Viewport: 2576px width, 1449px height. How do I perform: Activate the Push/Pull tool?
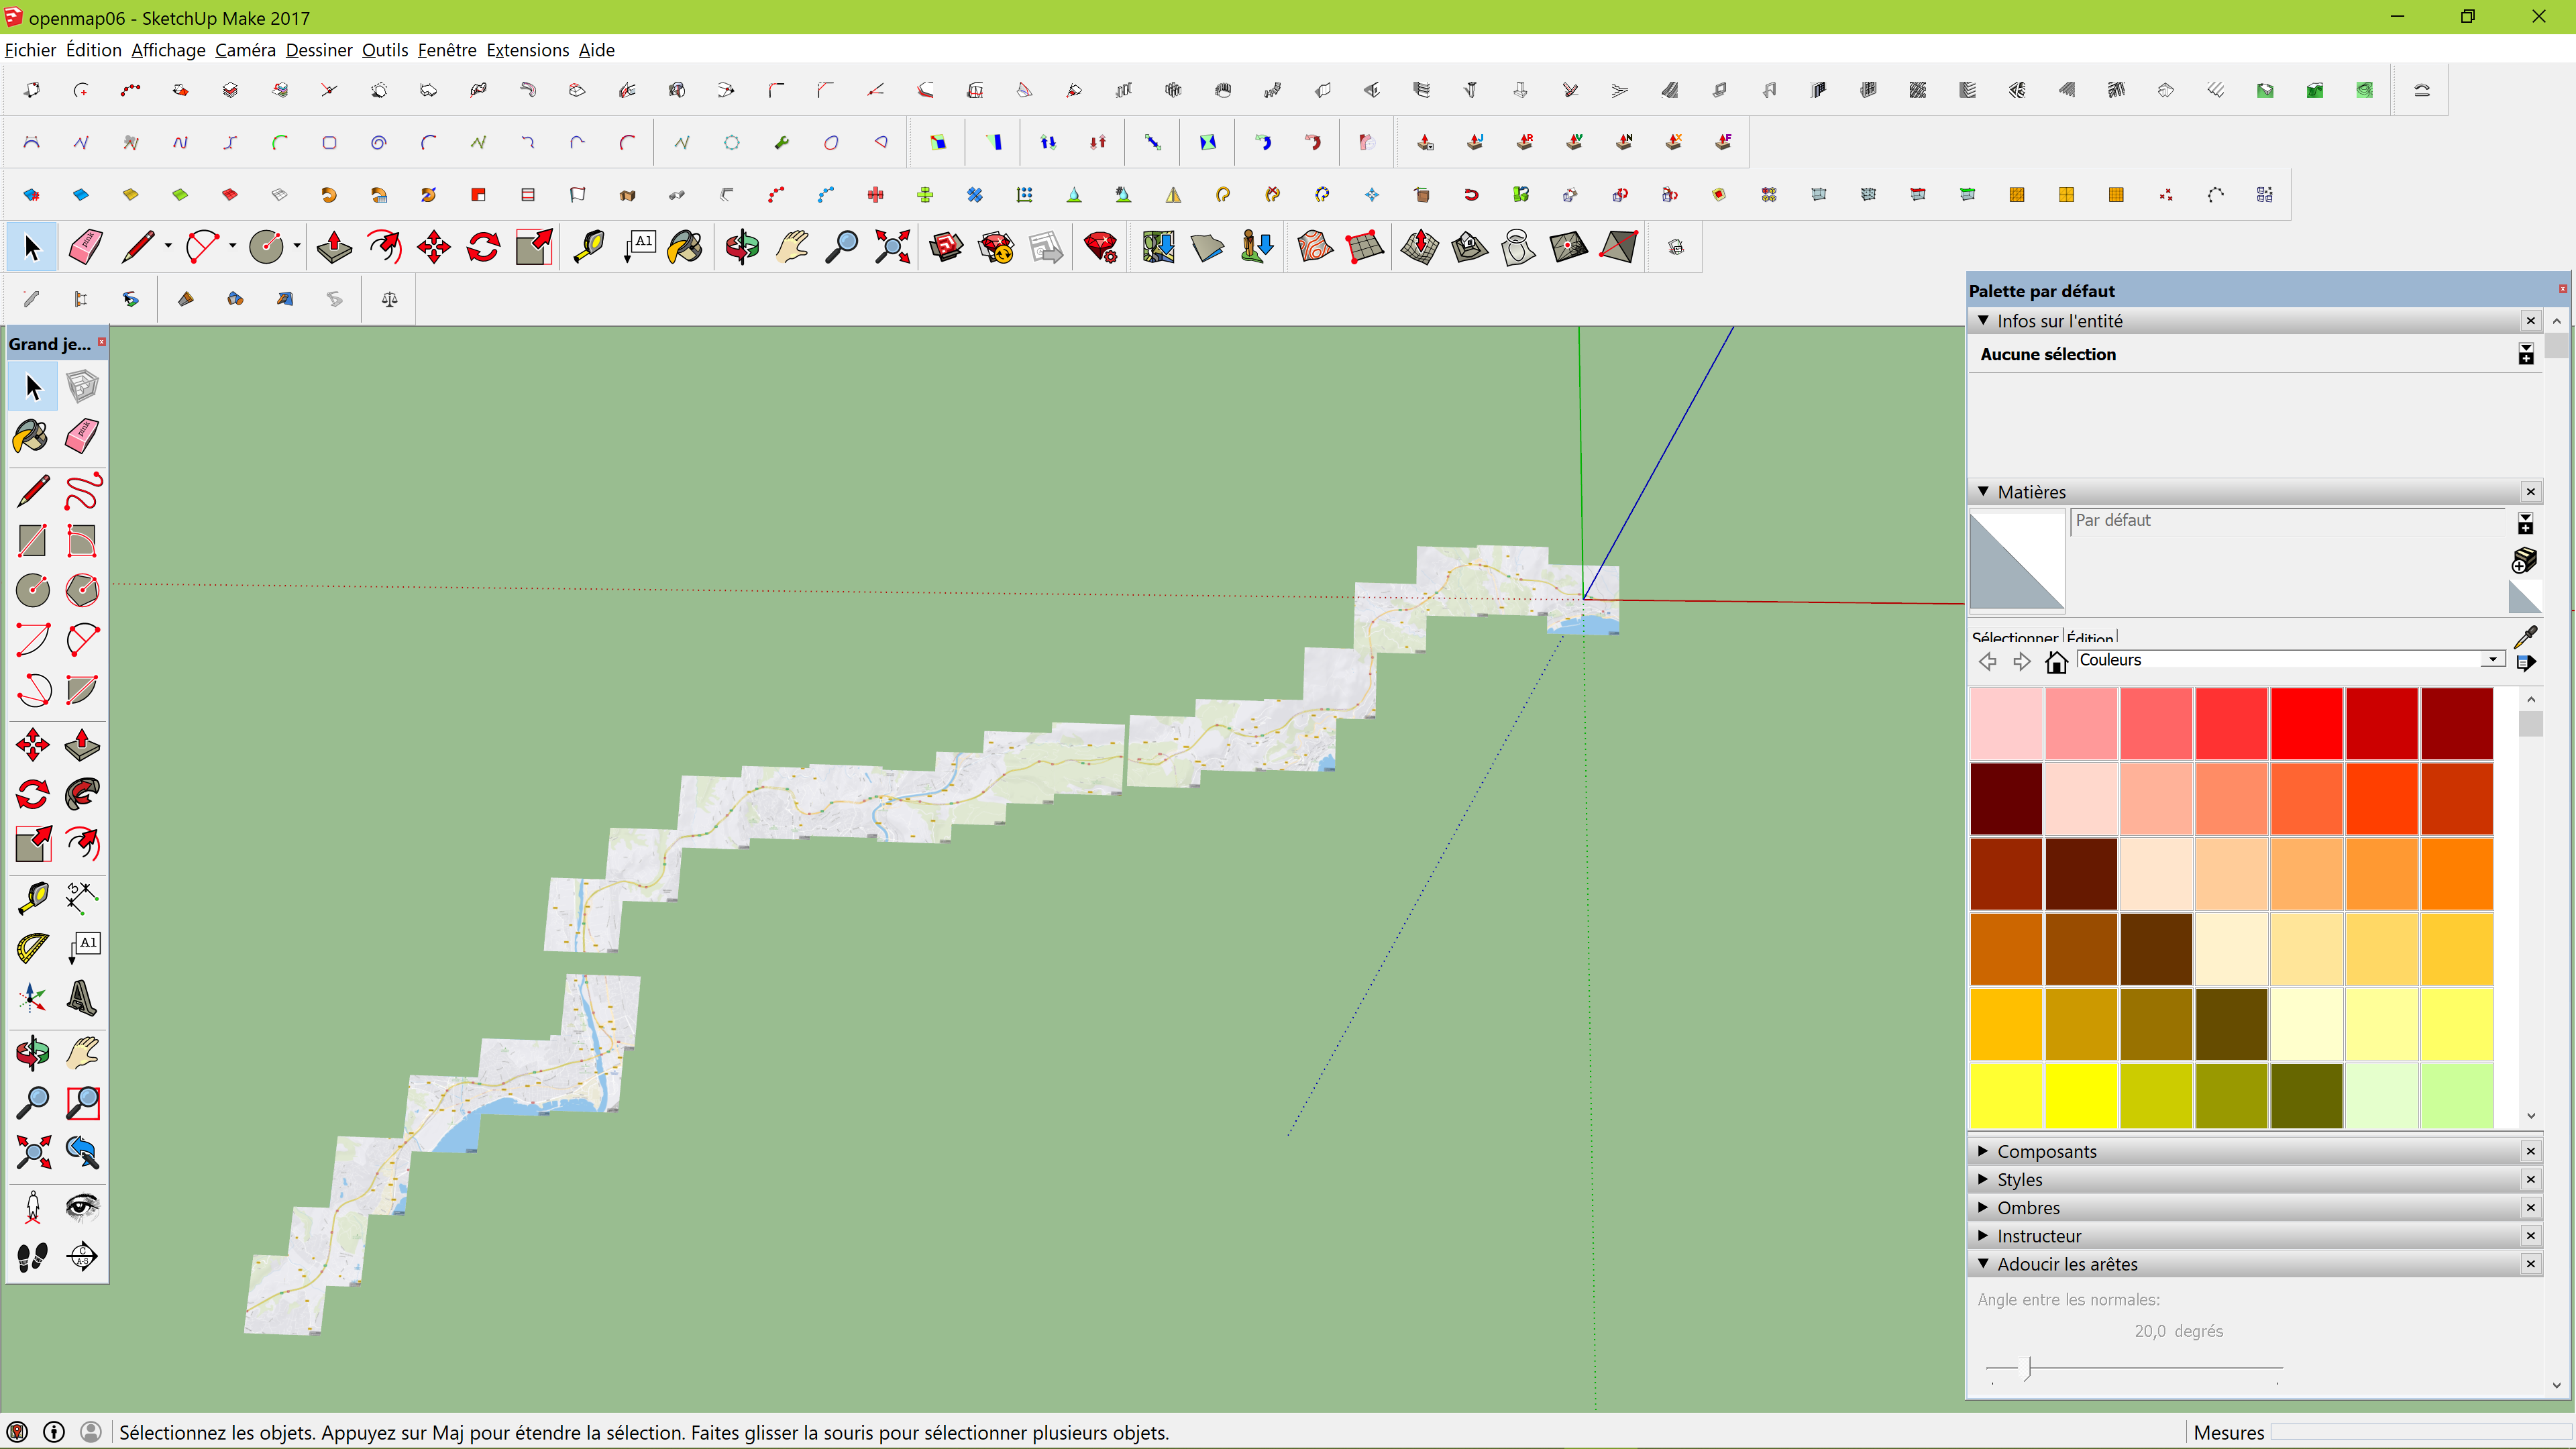tap(334, 247)
